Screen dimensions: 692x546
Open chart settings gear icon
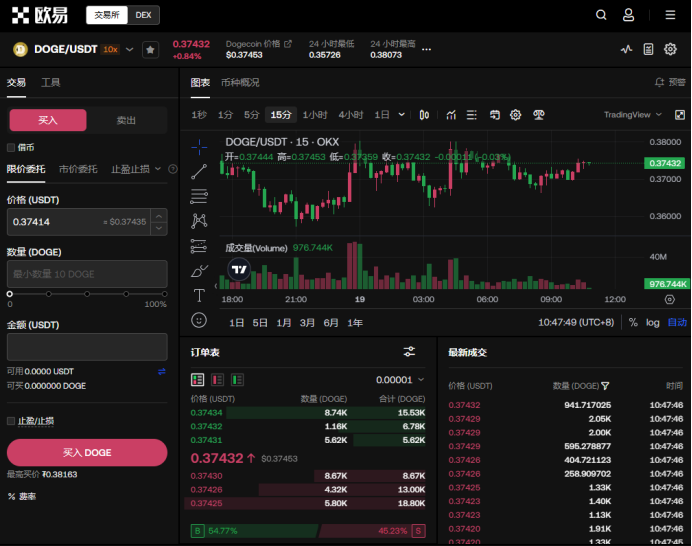tap(516, 115)
